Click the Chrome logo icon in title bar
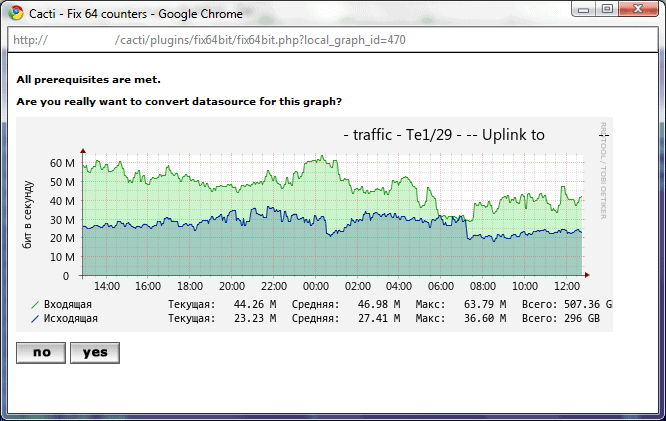The width and height of the screenshot is (666, 421). 16,13
